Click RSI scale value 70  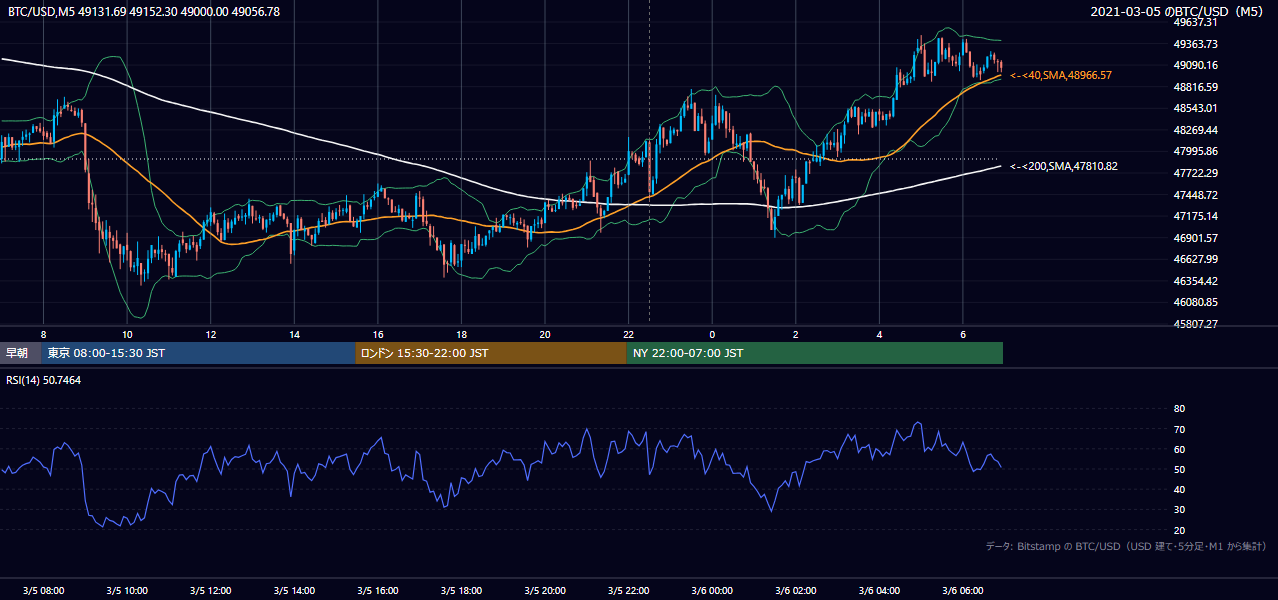1179,429
